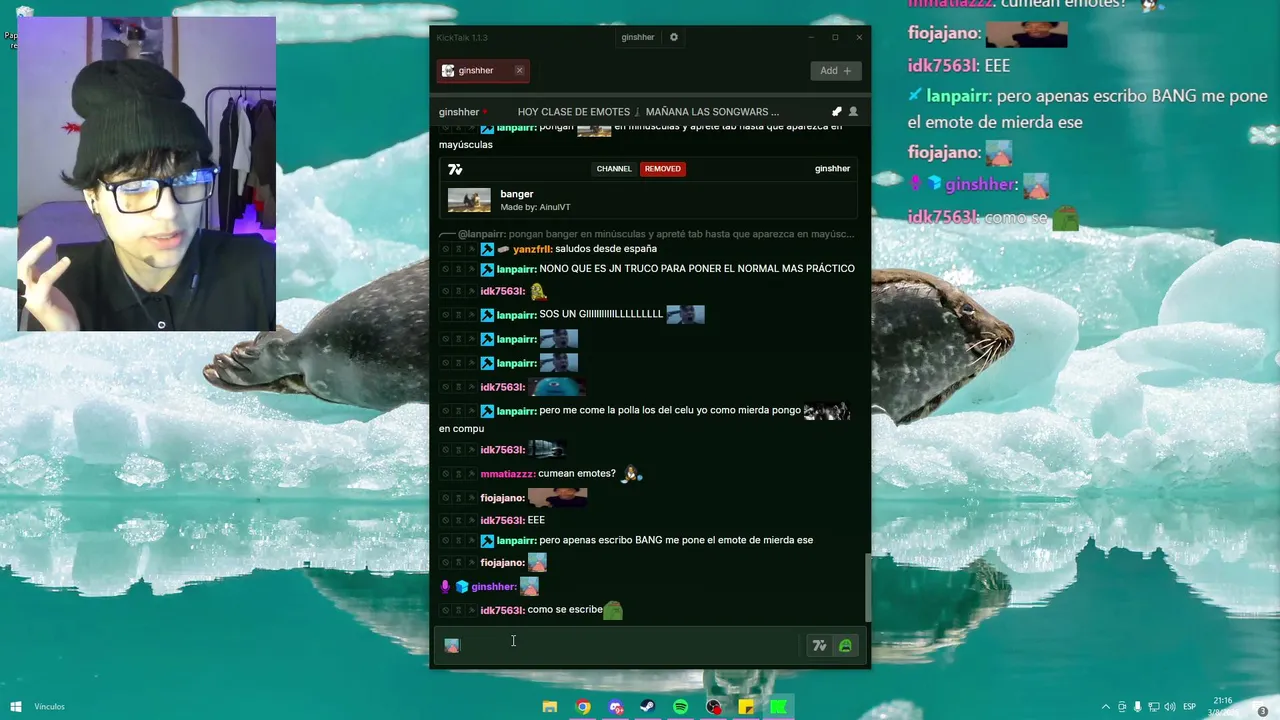Image resolution: width=1280 pixels, height=720 pixels.
Task: Open the Kick app in taskbar
Action: 779,707
